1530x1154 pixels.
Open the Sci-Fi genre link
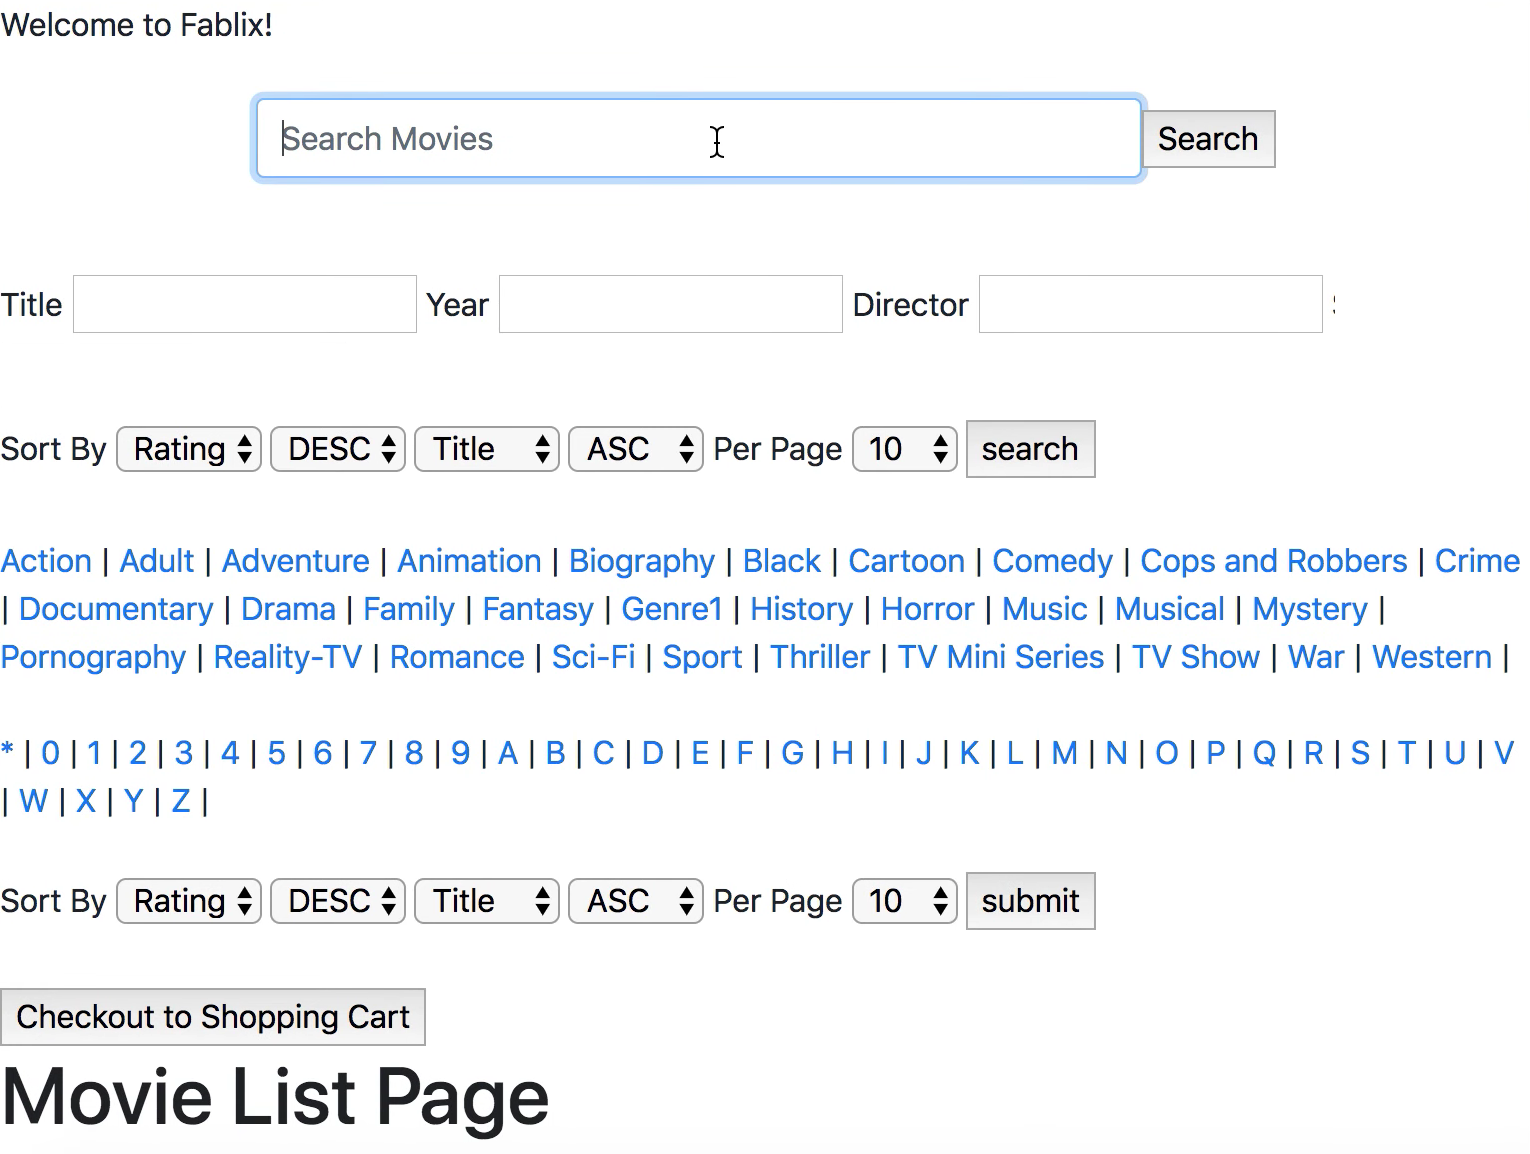pyautogui.click(x=593, y=657)
